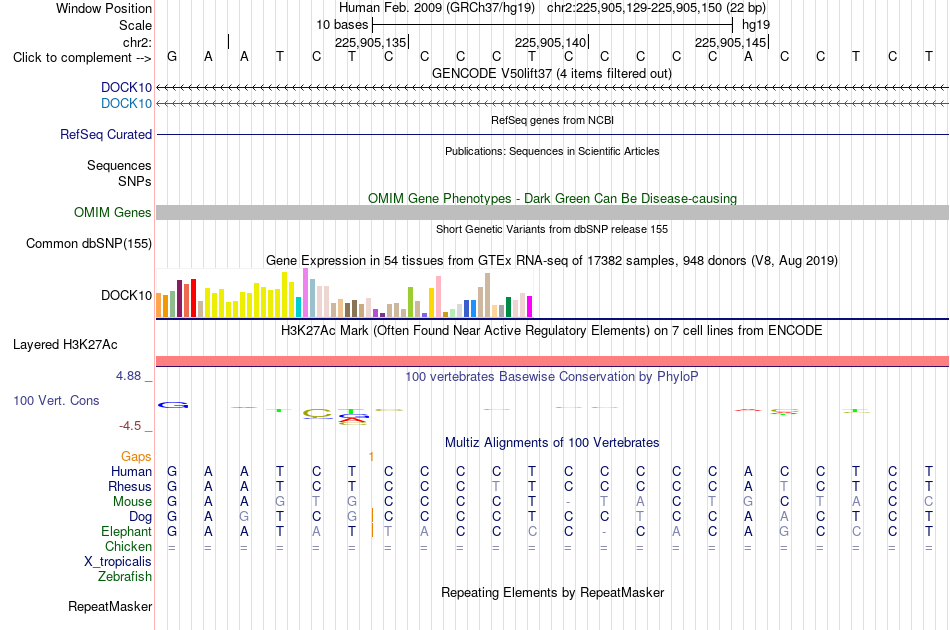Select the Scale track label
Screen dimensions: 950x630
click(135, 25)
